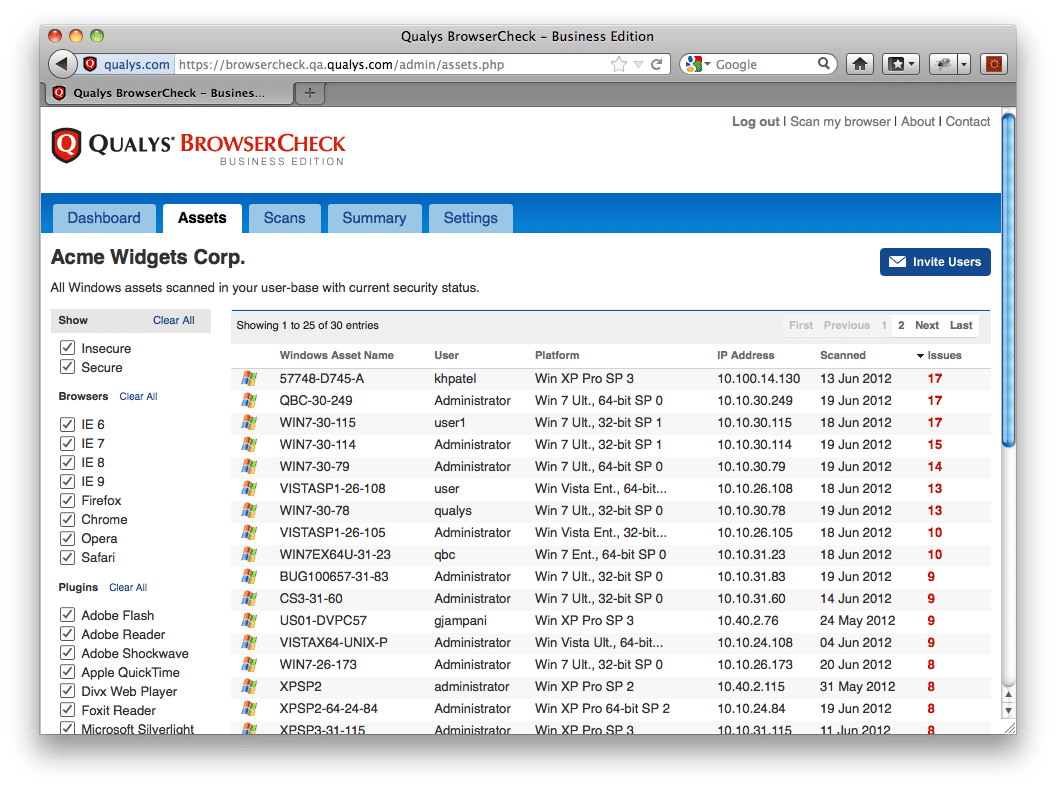Toggle the Safari browser checkbox

[x=67, y=557]
